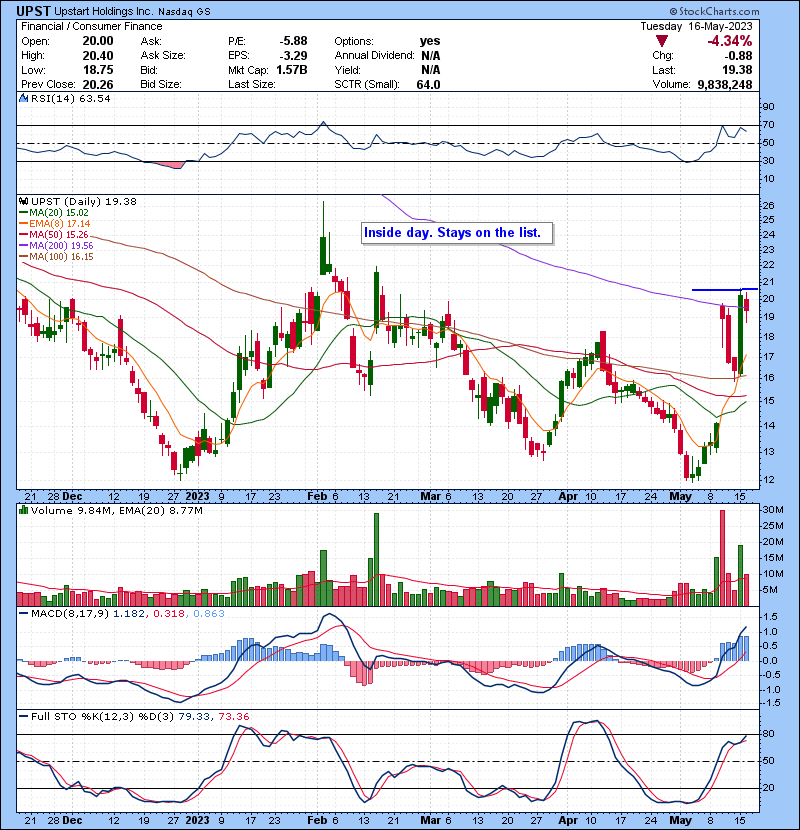The image size is (800, 830).
Task: Click the Volume 9.84M, EMA(20) 8.77M label
Action: pos(116,510)
